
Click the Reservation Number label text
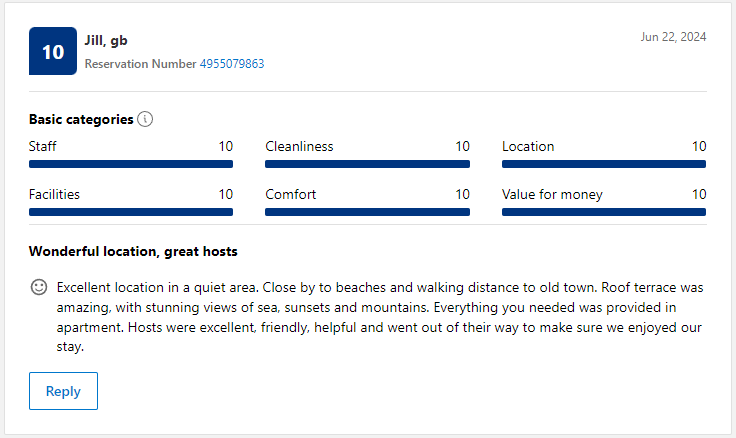(x=140, y=64)
